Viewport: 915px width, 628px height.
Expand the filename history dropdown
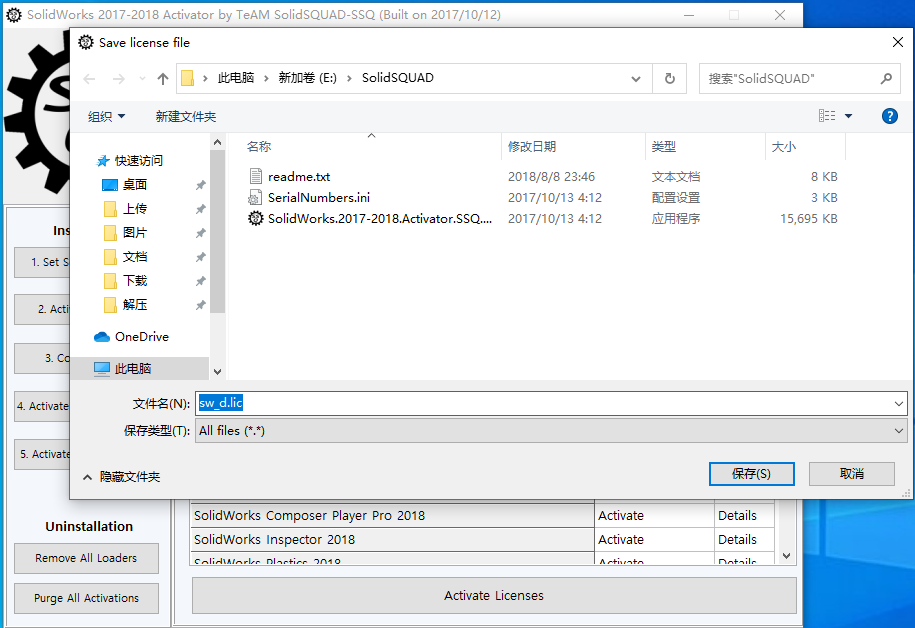(x=898, y=403)
